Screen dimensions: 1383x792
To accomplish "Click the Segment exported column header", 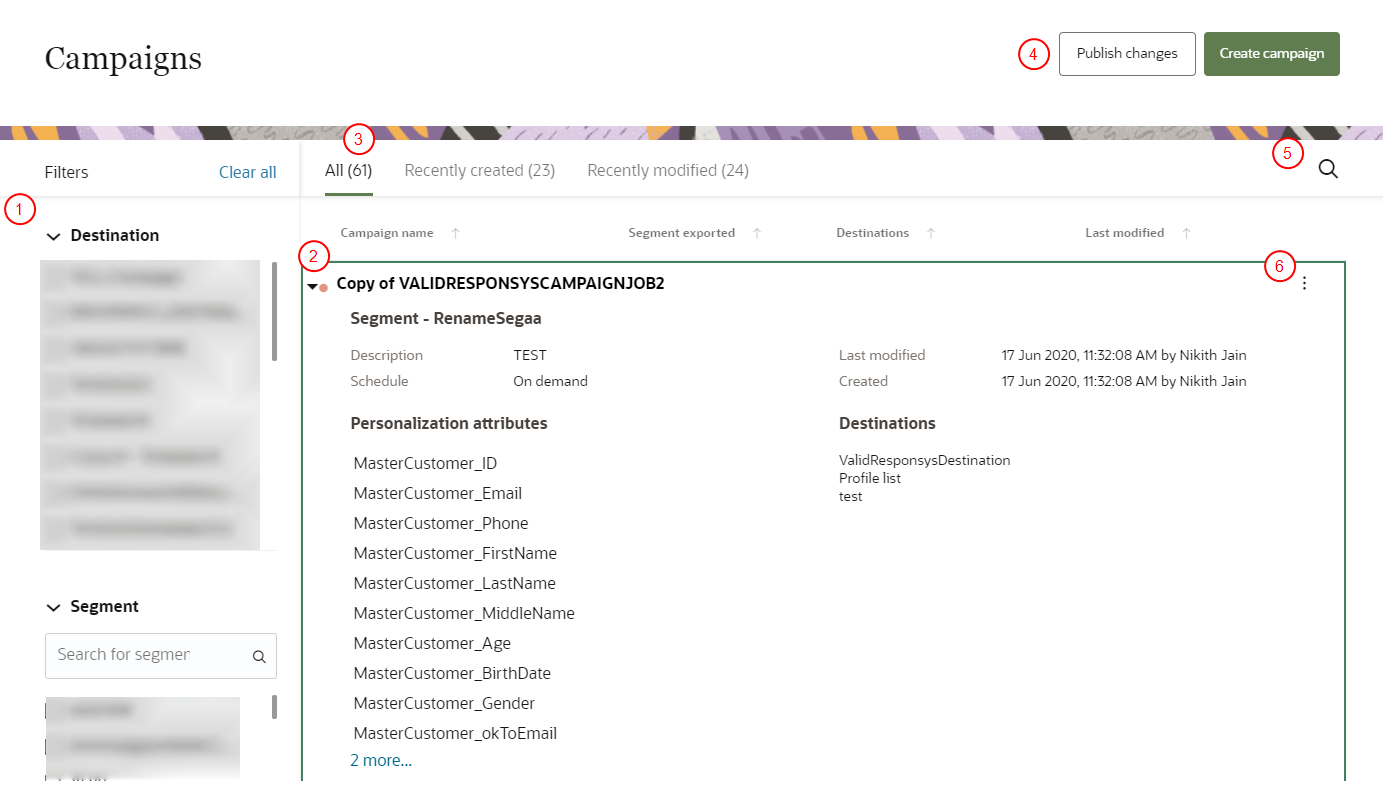I will [x=681, y=233].
